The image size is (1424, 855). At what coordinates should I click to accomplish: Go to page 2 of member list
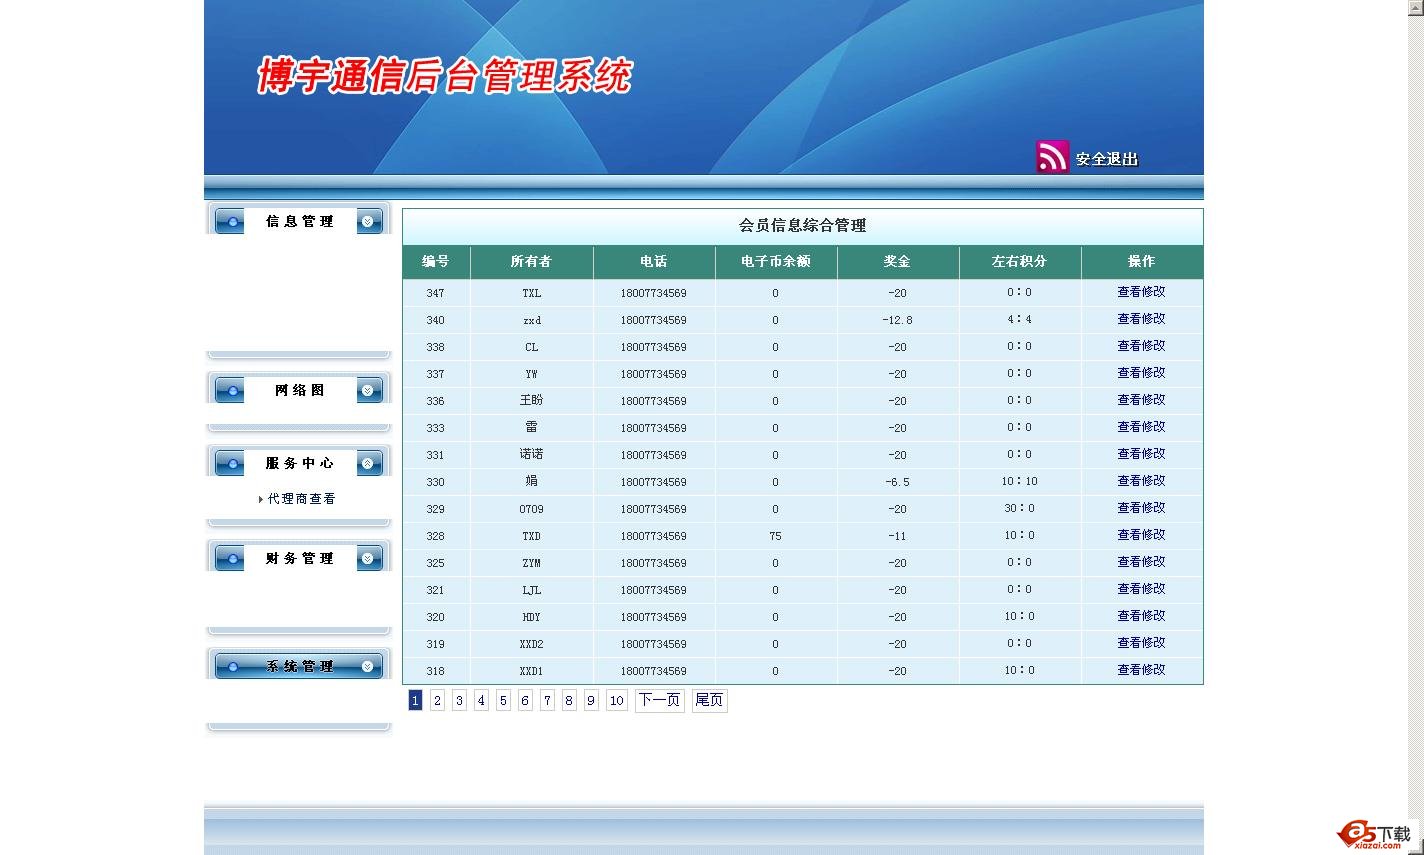[437, 701]
